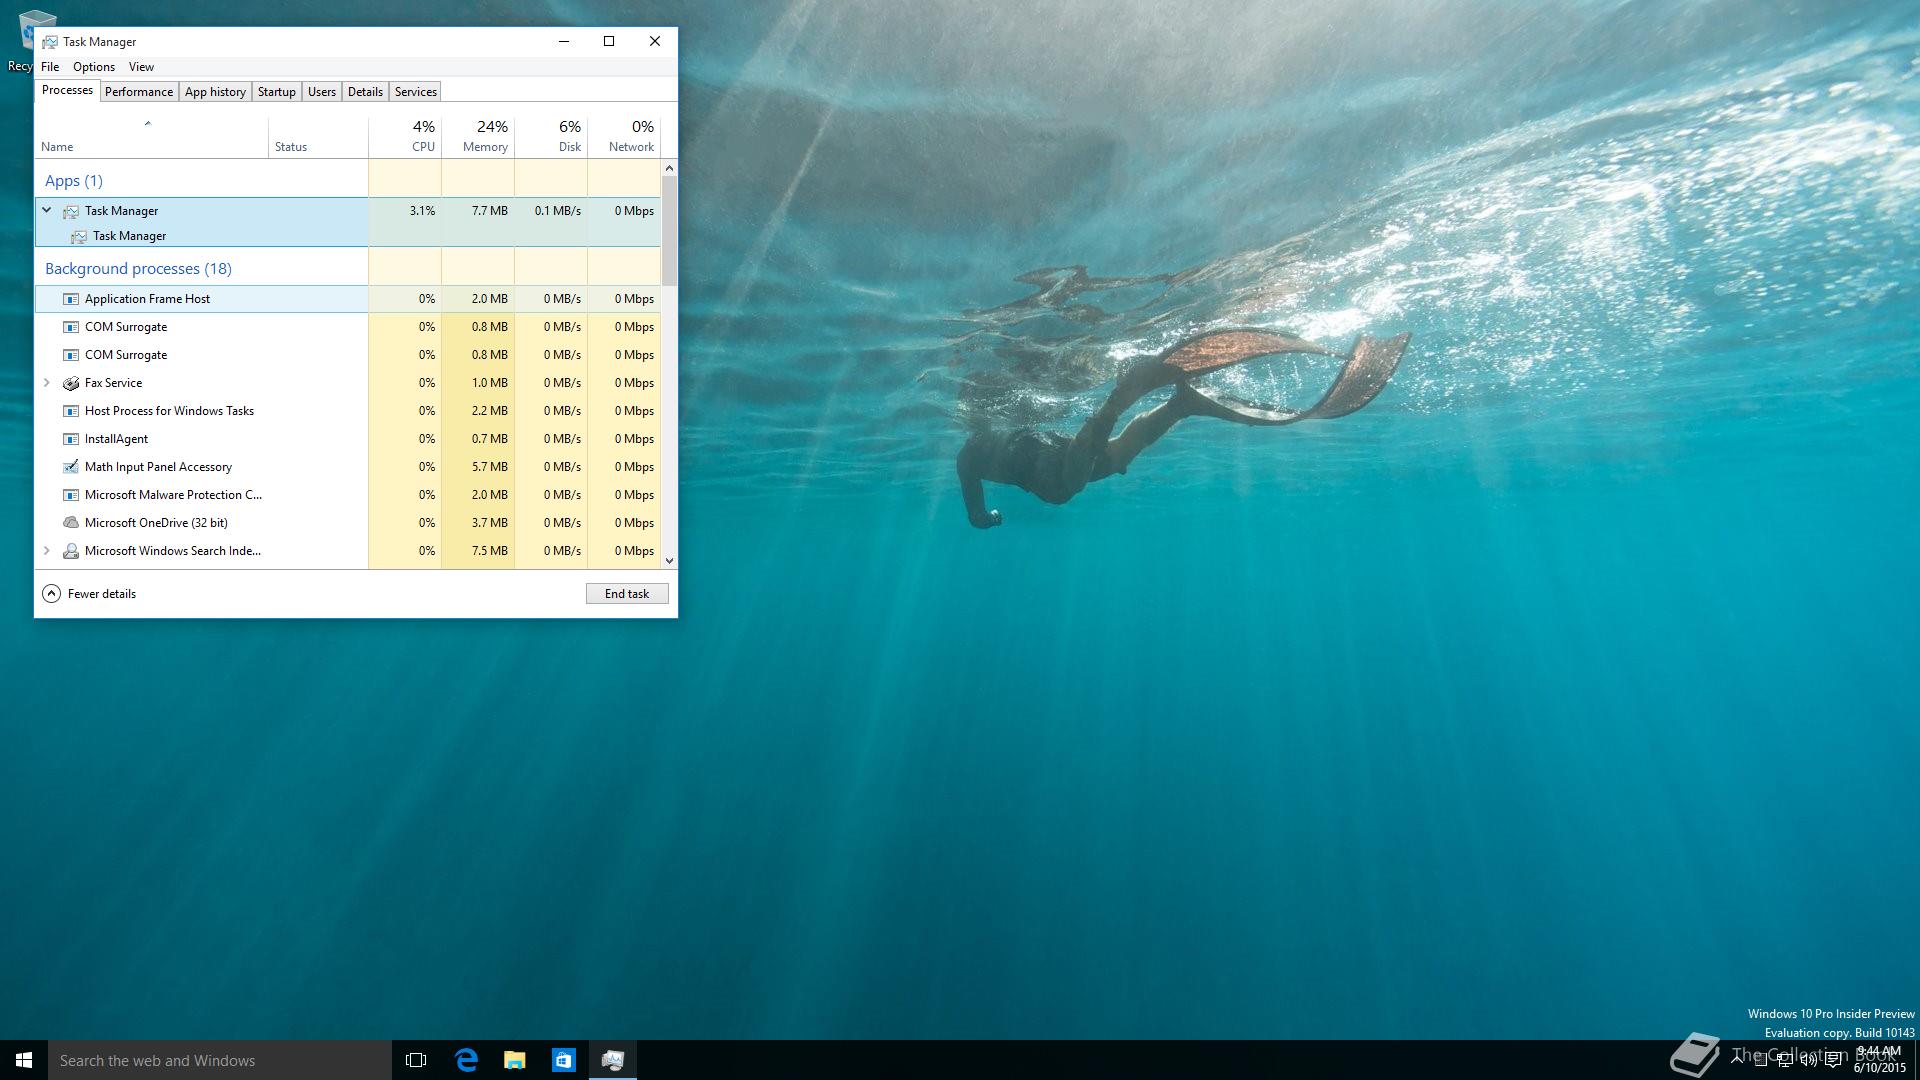Open Task View from the taskbar
The height and width of the screenshot is (1080, 1920).
(416, 1060)
